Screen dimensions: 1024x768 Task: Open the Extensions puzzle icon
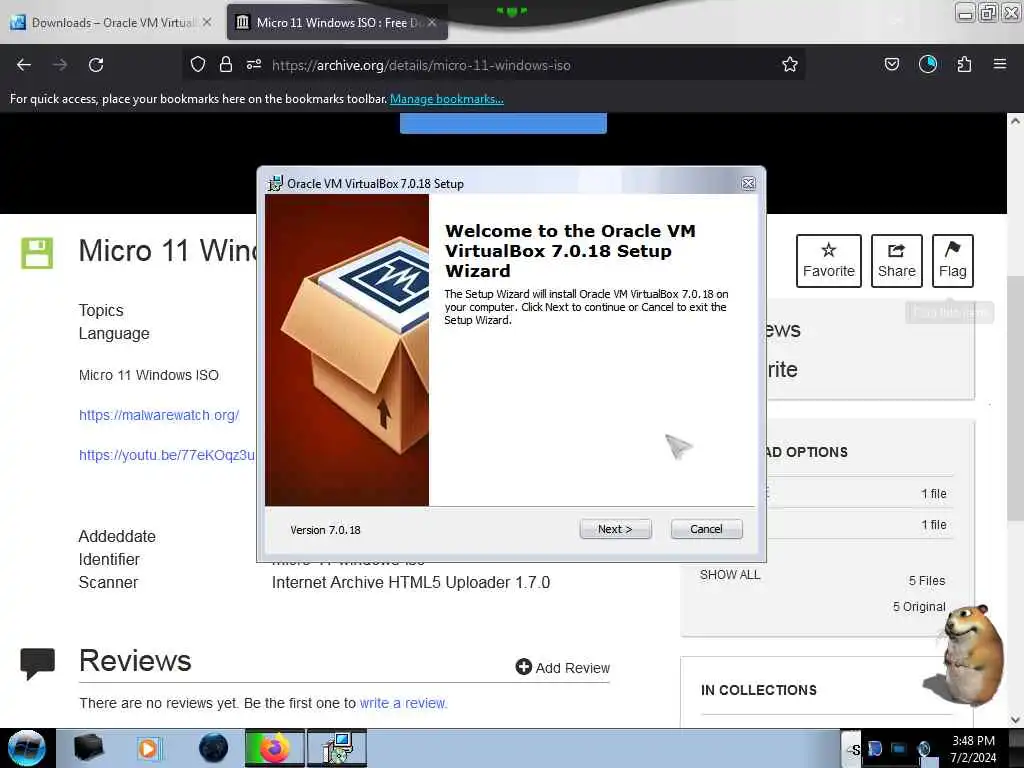(964, 64)
